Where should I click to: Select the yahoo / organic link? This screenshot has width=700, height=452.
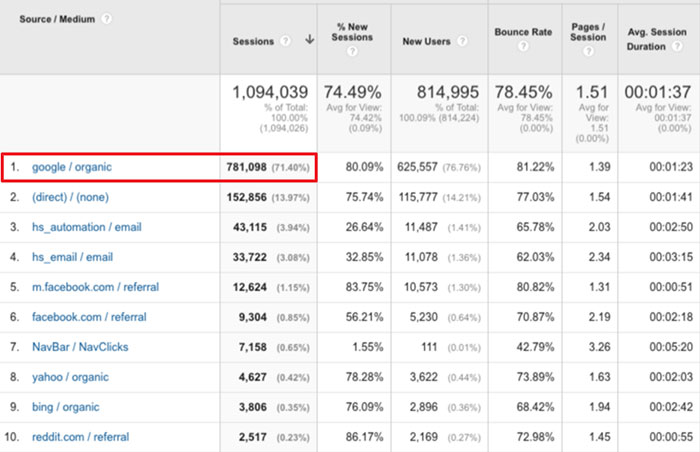click(x=70, y=377)
